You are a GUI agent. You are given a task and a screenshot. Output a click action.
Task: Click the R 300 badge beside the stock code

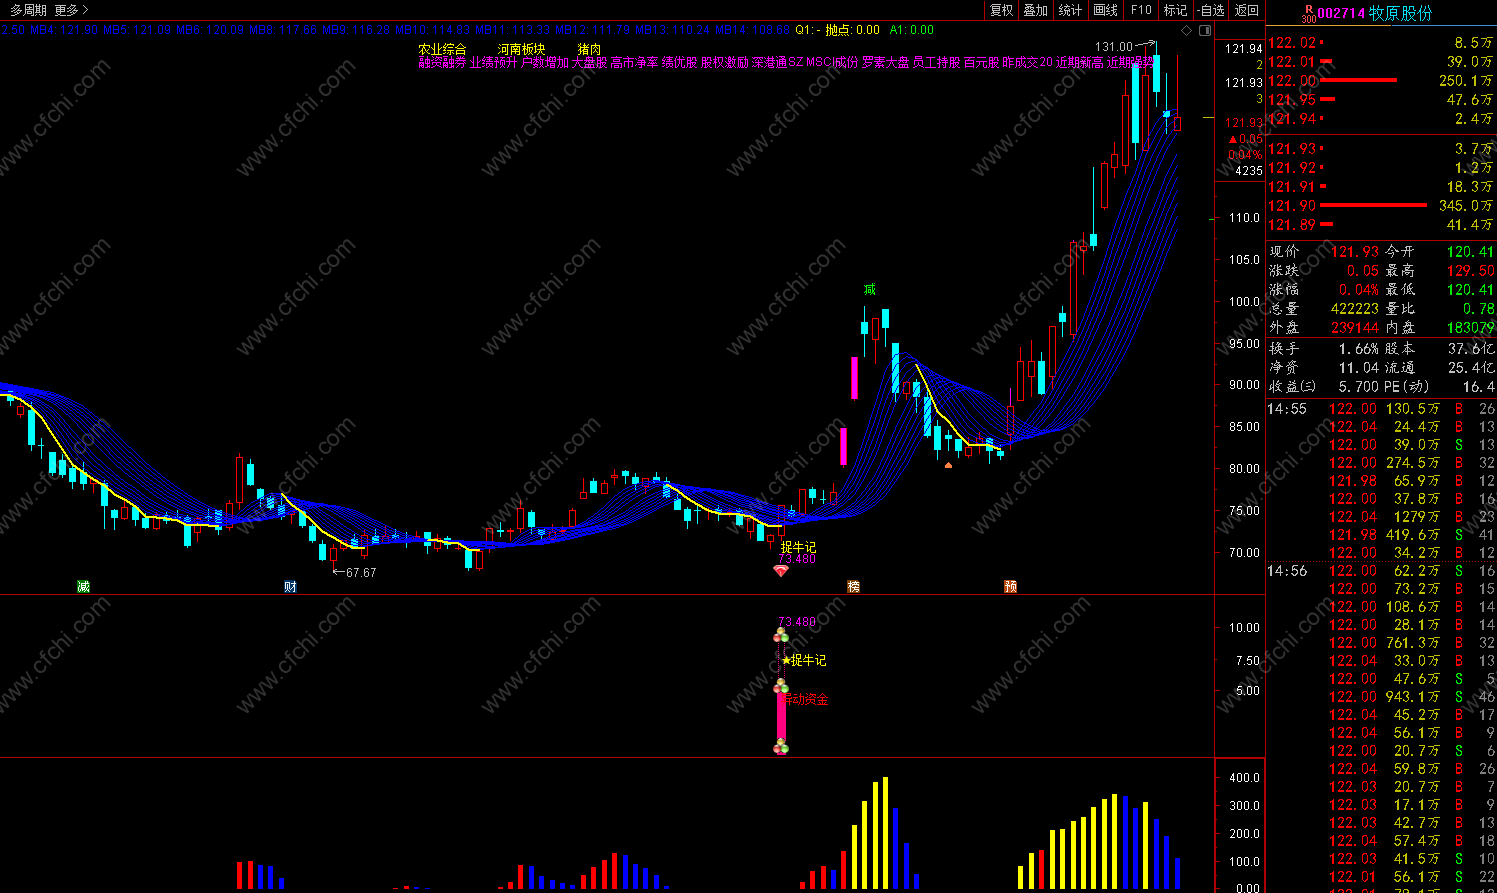tap(1308, 13)
